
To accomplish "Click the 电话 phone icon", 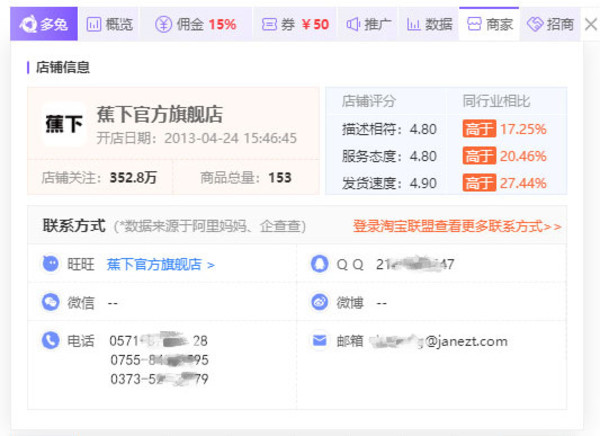I will click(x=51, y=340).
